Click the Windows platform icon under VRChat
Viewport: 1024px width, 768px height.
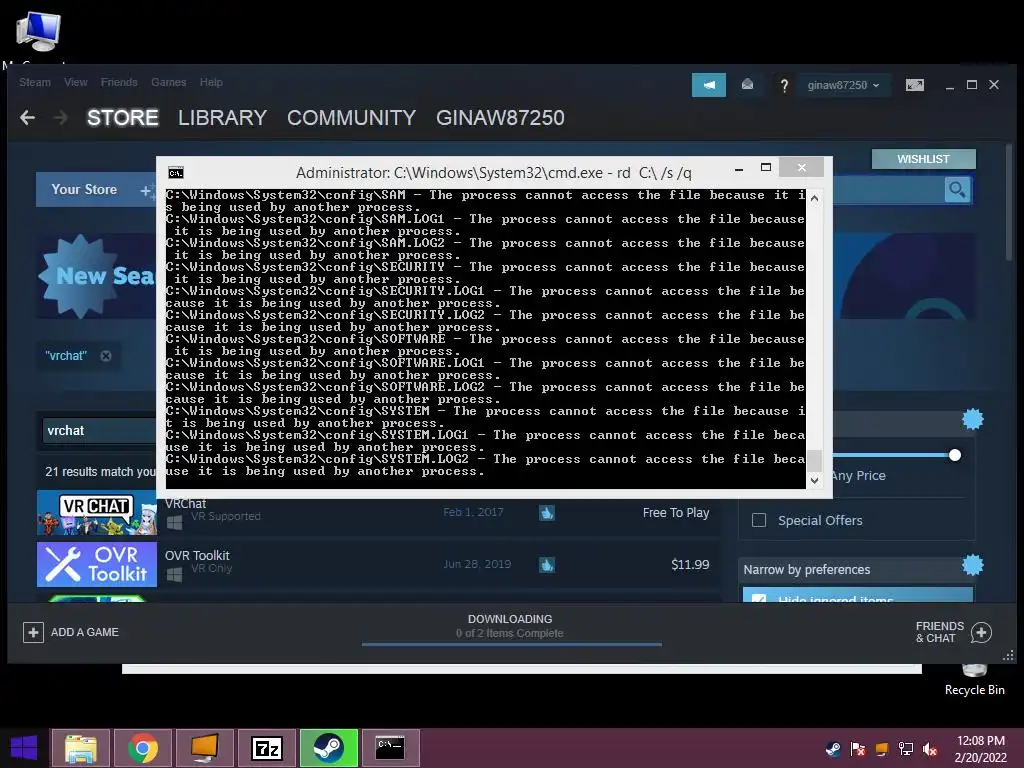click(174, 522)
